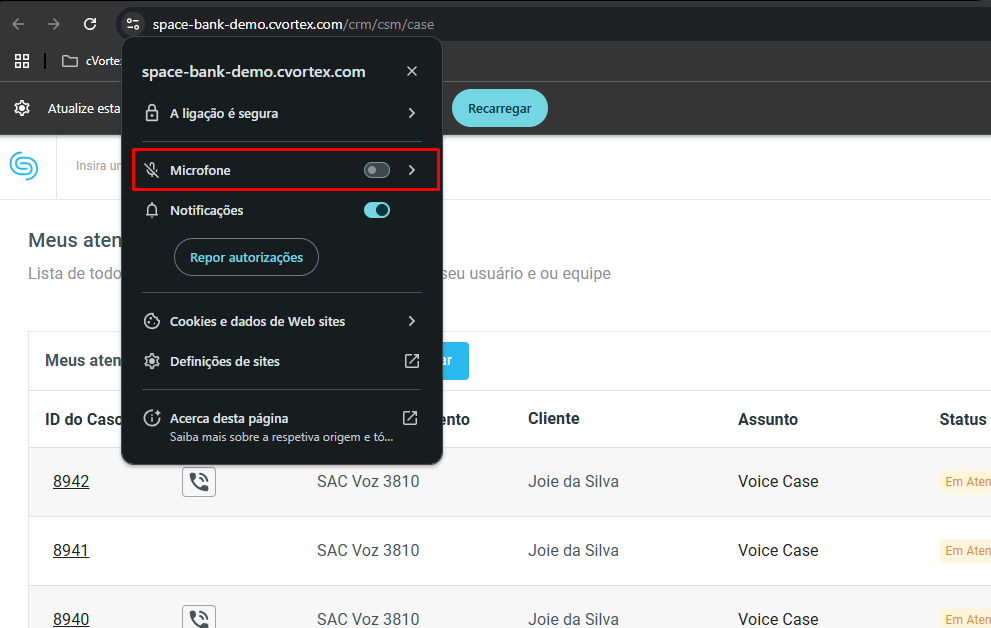Close the site information popup

412,71
